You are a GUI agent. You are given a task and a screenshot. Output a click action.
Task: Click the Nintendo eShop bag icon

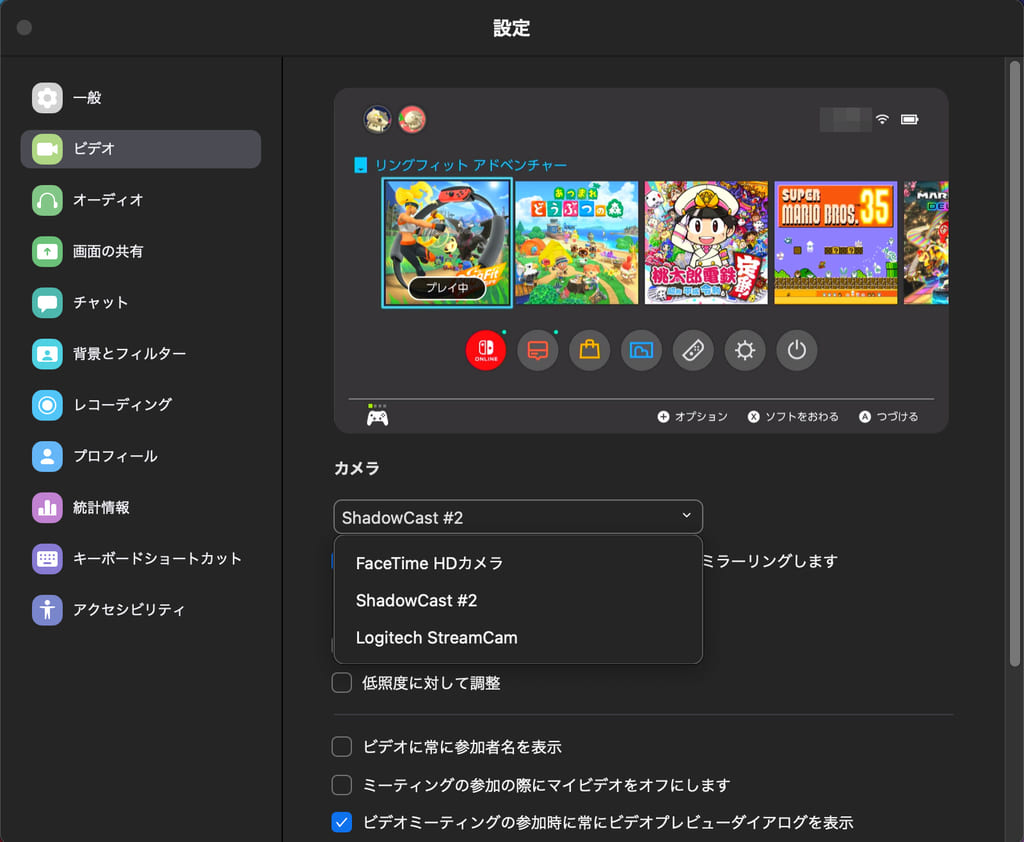pyautogui.click(x=589, y=350)
